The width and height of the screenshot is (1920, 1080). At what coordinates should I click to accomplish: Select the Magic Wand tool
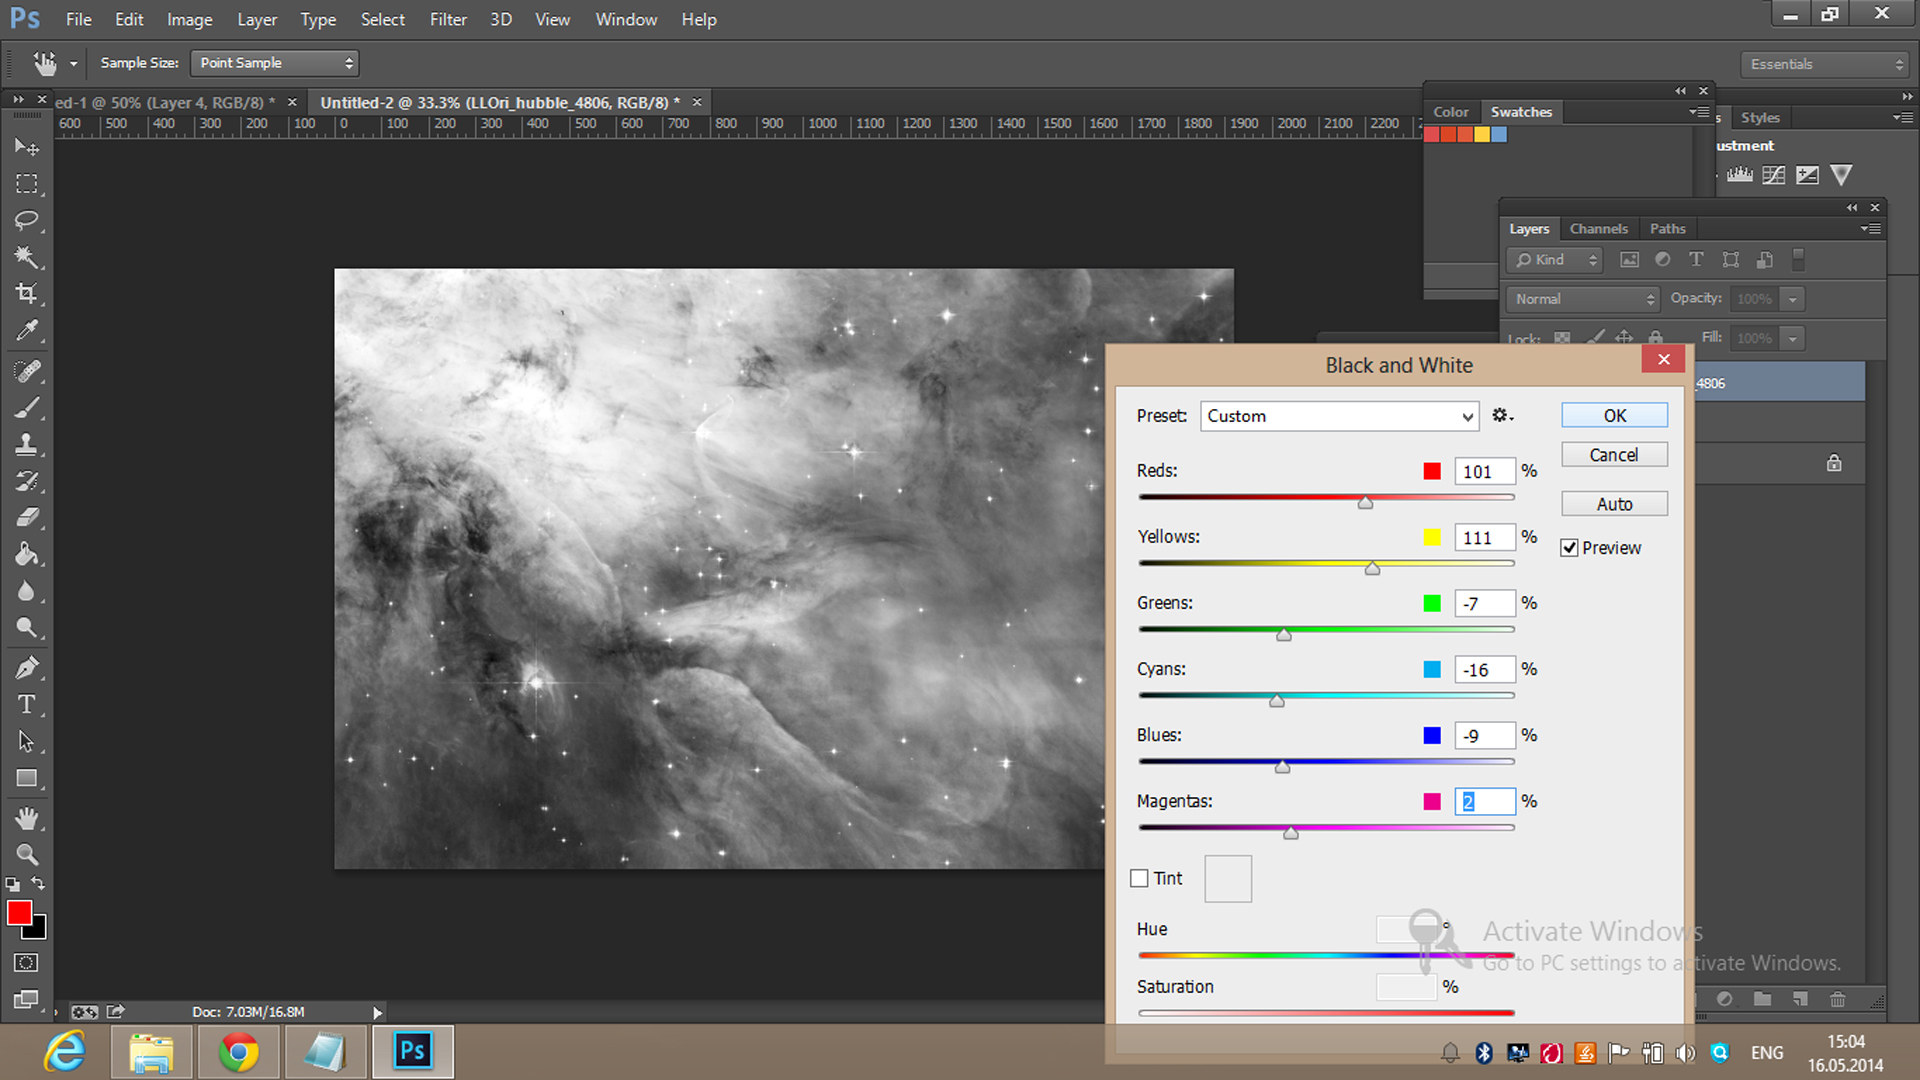point(27,257)
